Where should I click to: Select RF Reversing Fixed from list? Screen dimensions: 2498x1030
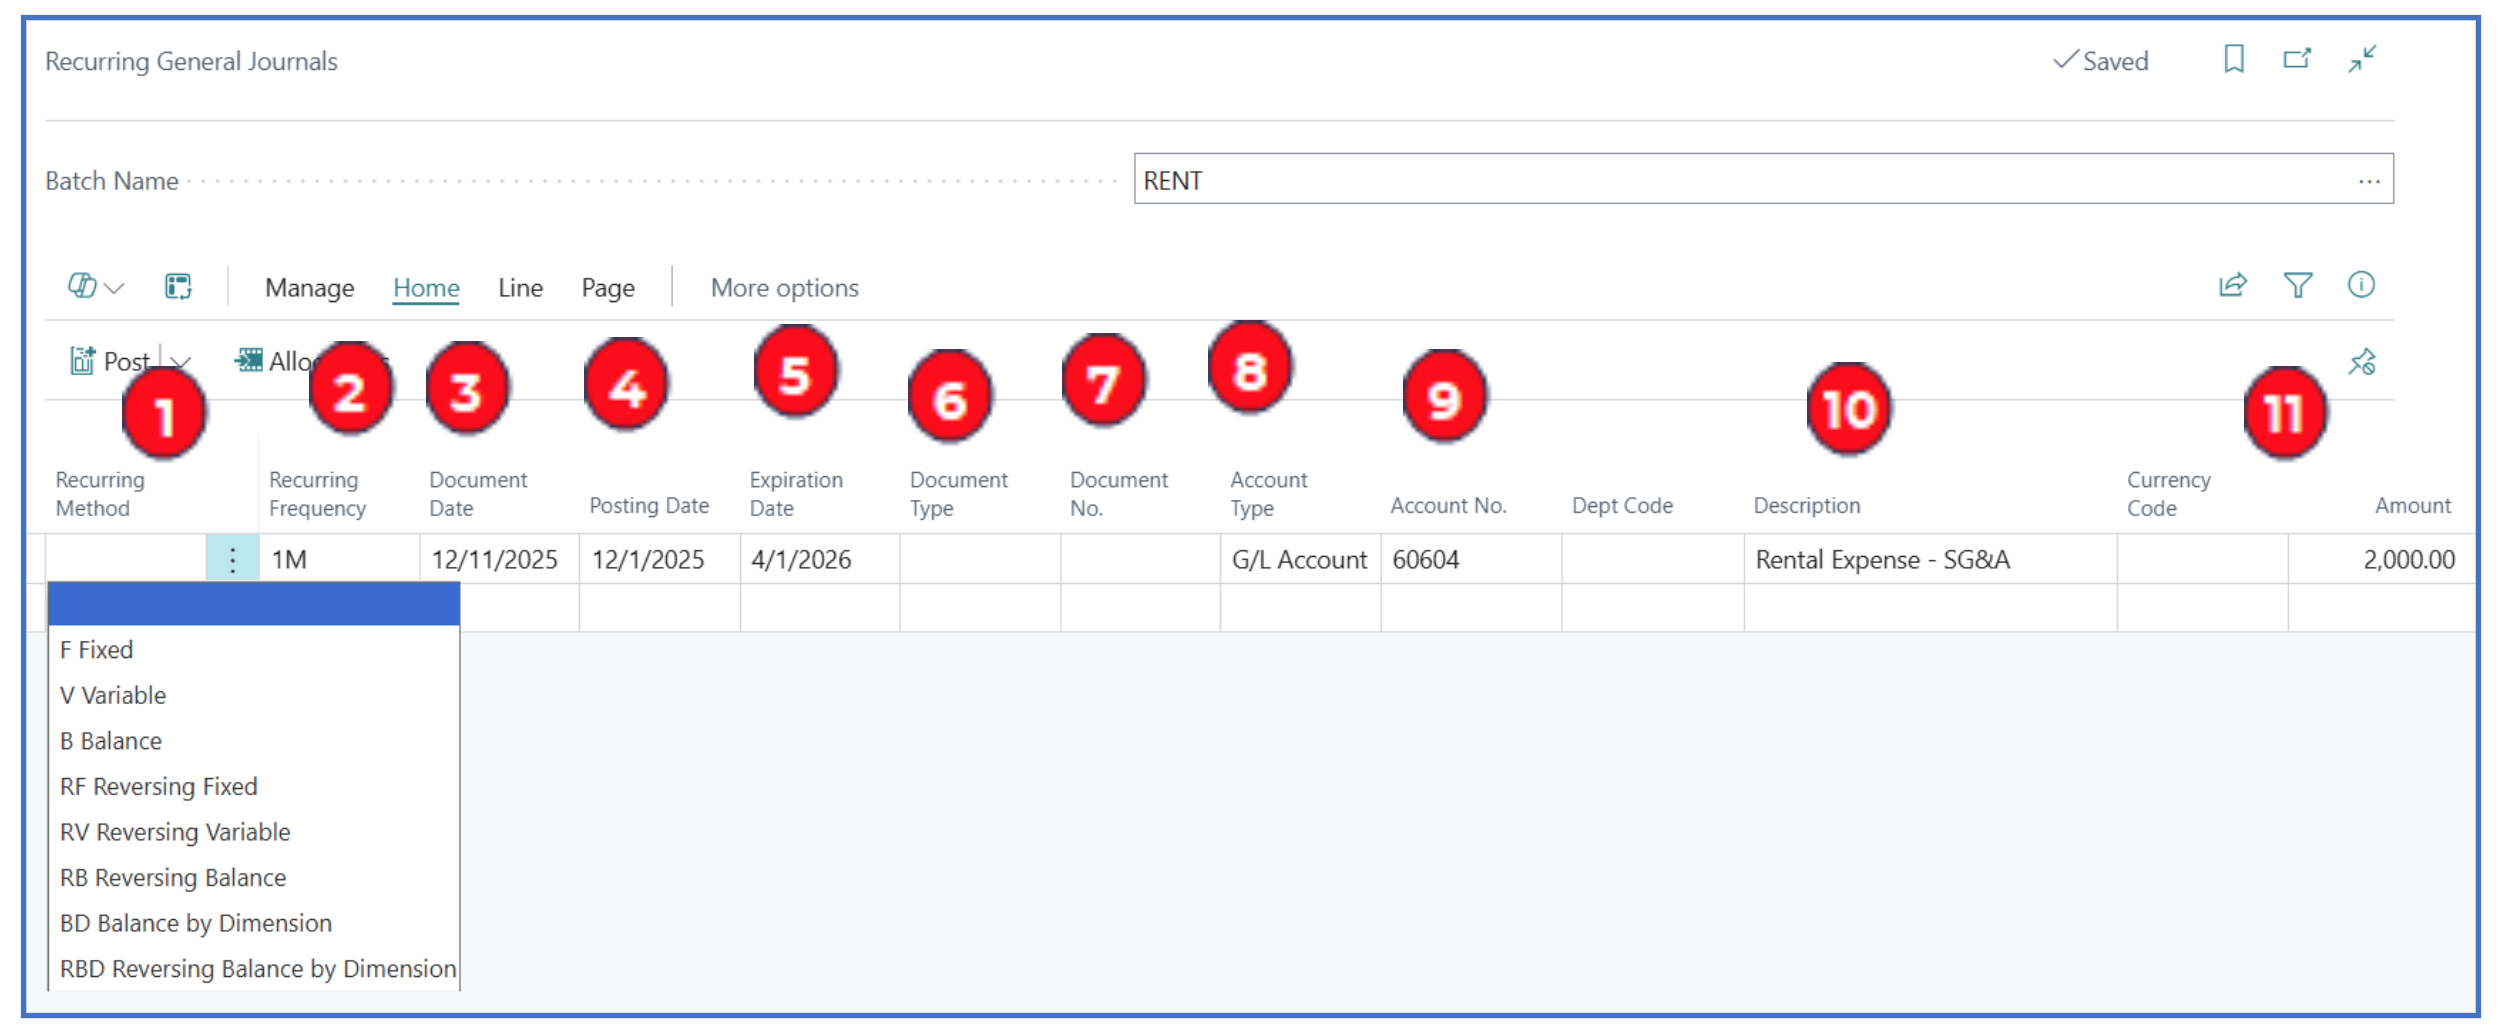pos(159,787)
